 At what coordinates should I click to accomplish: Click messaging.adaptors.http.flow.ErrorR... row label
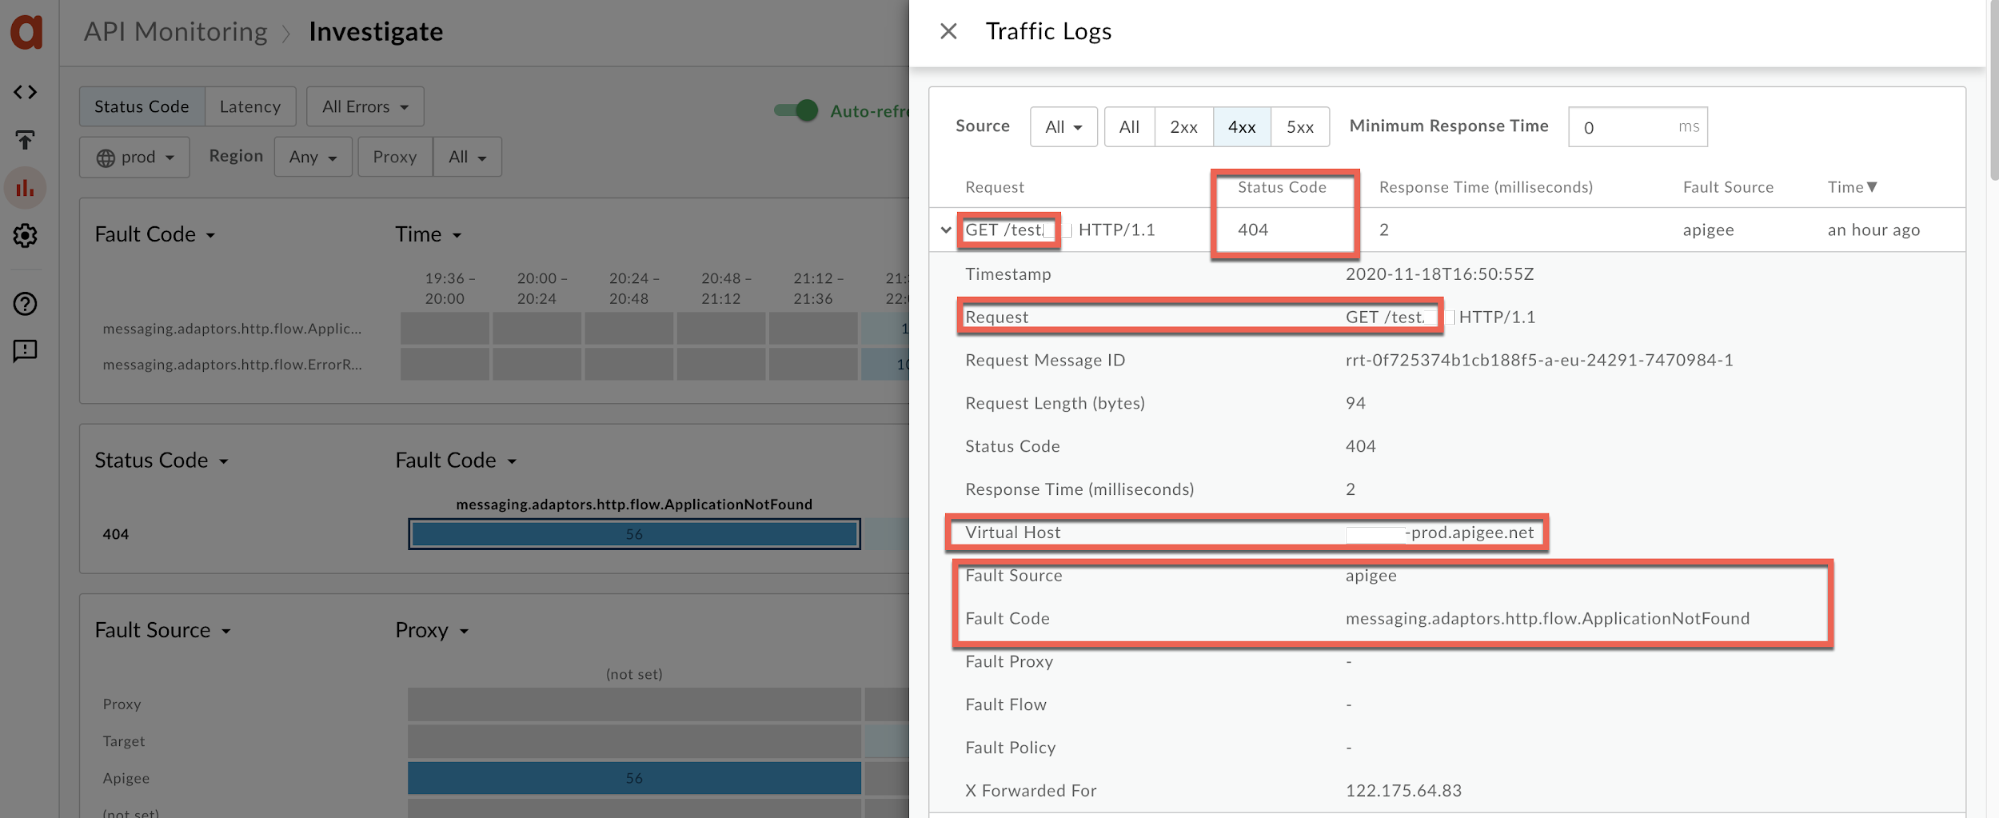pos(232,364)
